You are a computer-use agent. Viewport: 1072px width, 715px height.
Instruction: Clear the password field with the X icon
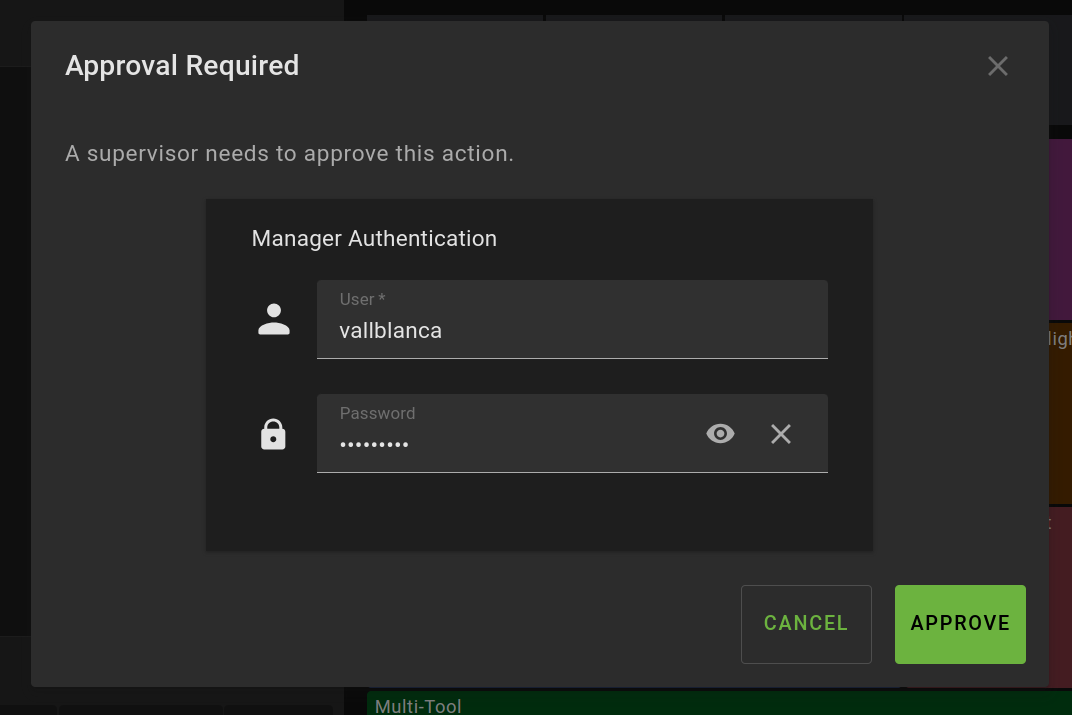tap(781, 433)
